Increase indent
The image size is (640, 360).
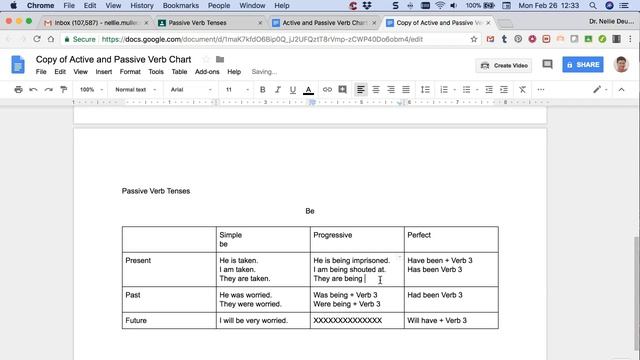click(504, 89)
